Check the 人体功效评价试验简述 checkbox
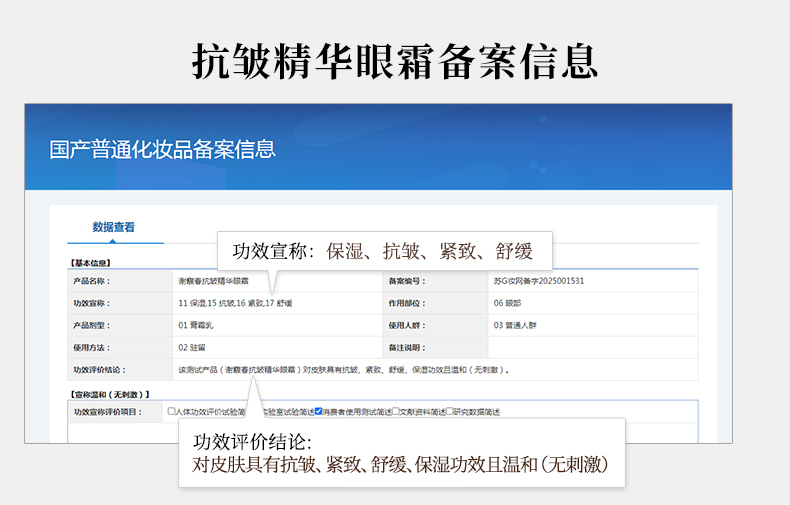The image size is (790, 505). click(x=172, y=411)
